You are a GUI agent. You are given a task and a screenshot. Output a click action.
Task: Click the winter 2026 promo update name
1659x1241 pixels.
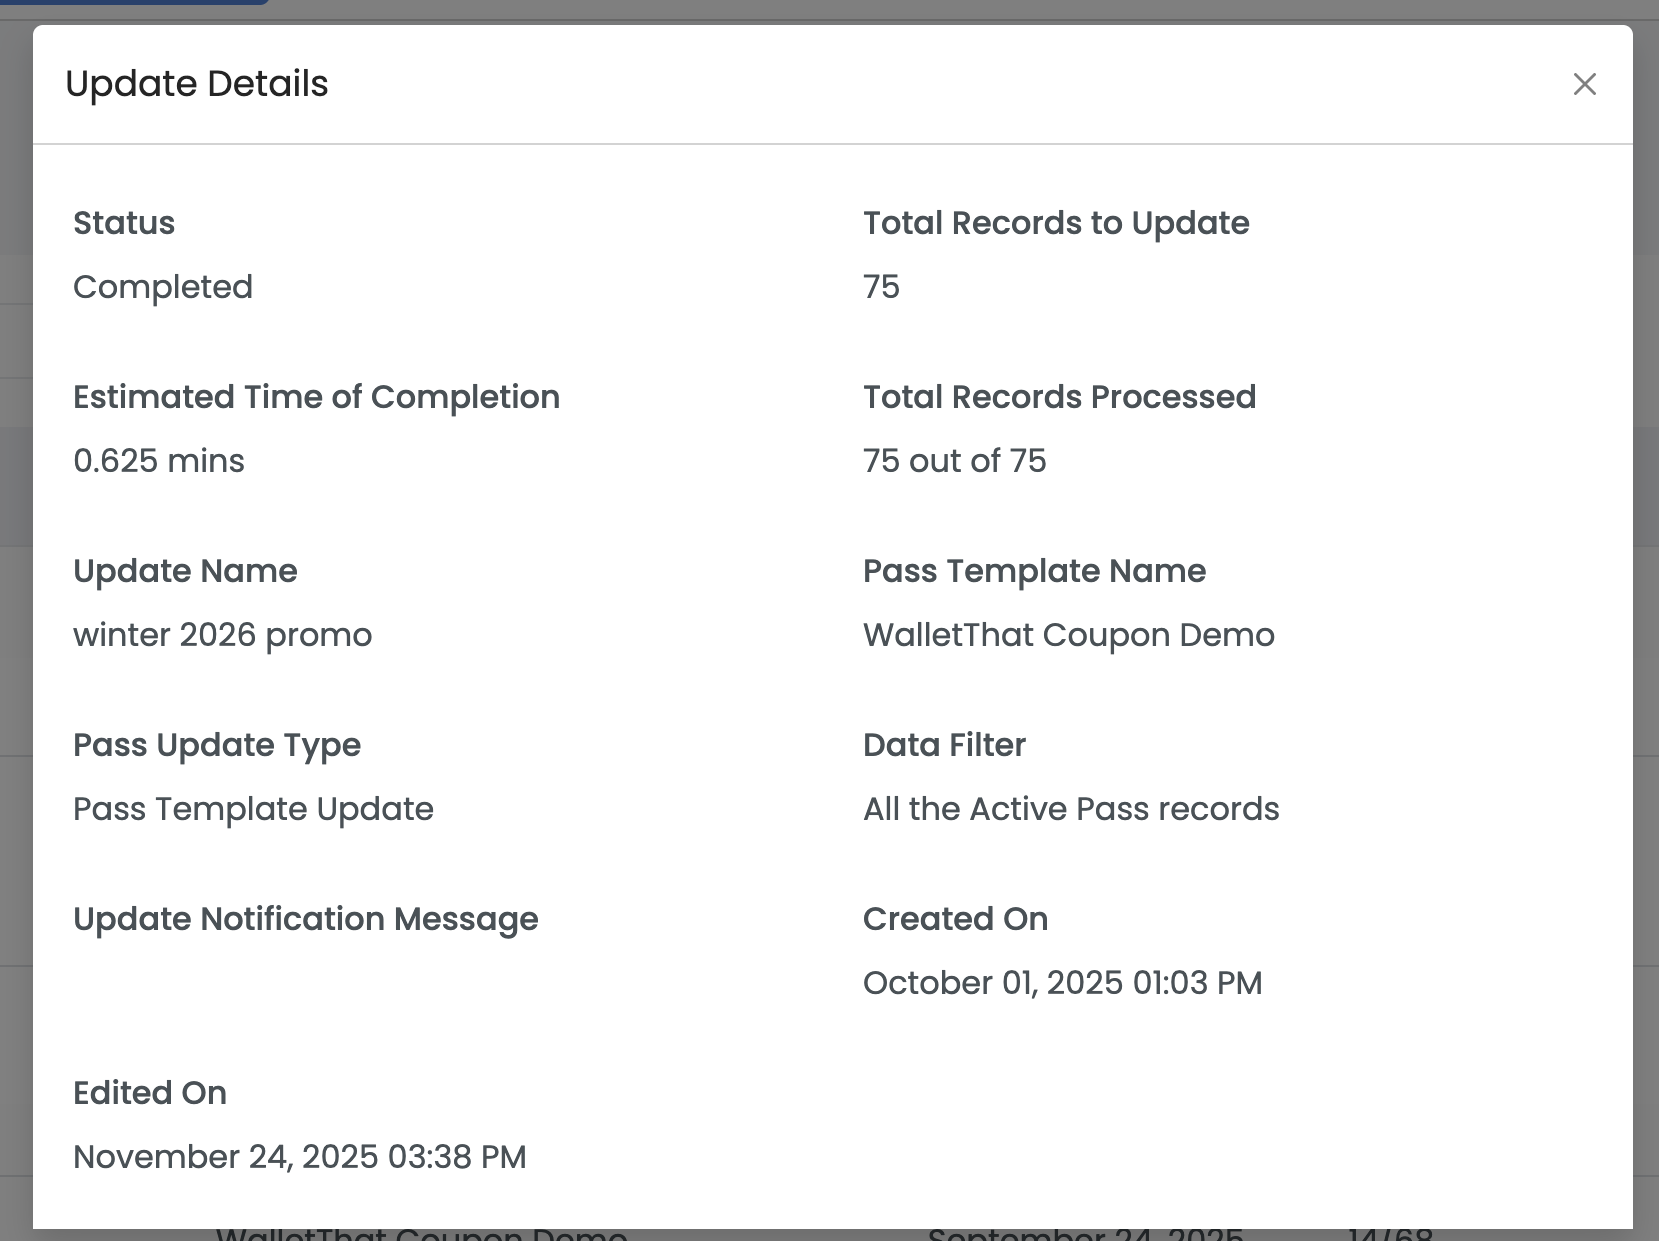[x=222, y=635]
